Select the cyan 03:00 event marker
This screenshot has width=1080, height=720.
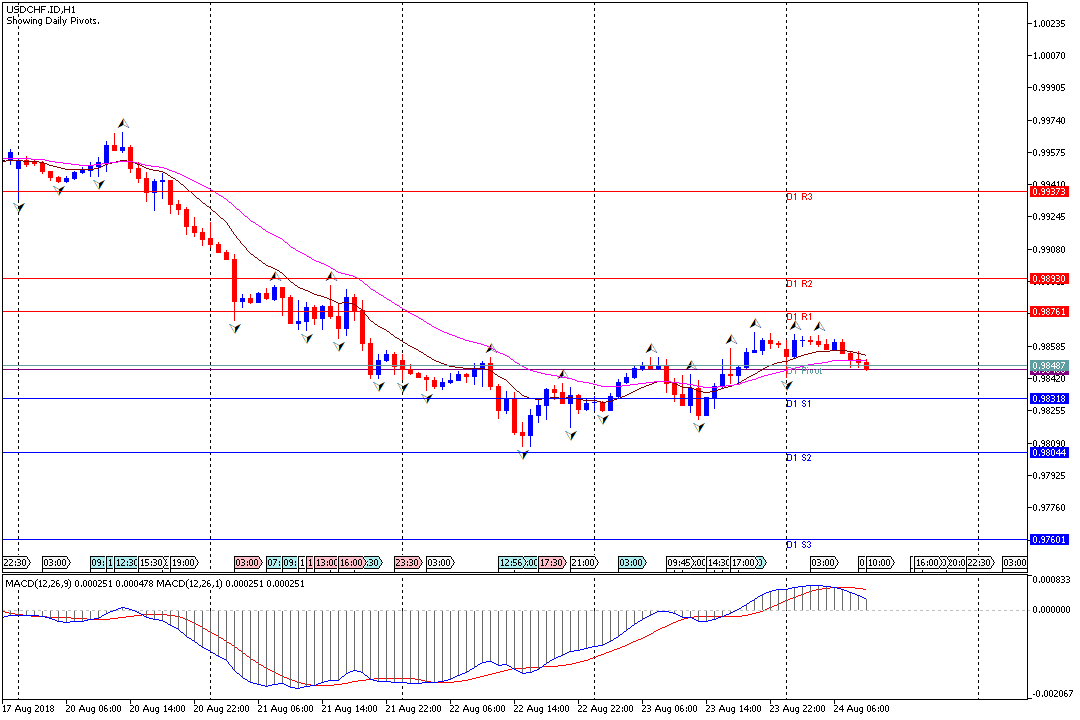pos(632,563)
